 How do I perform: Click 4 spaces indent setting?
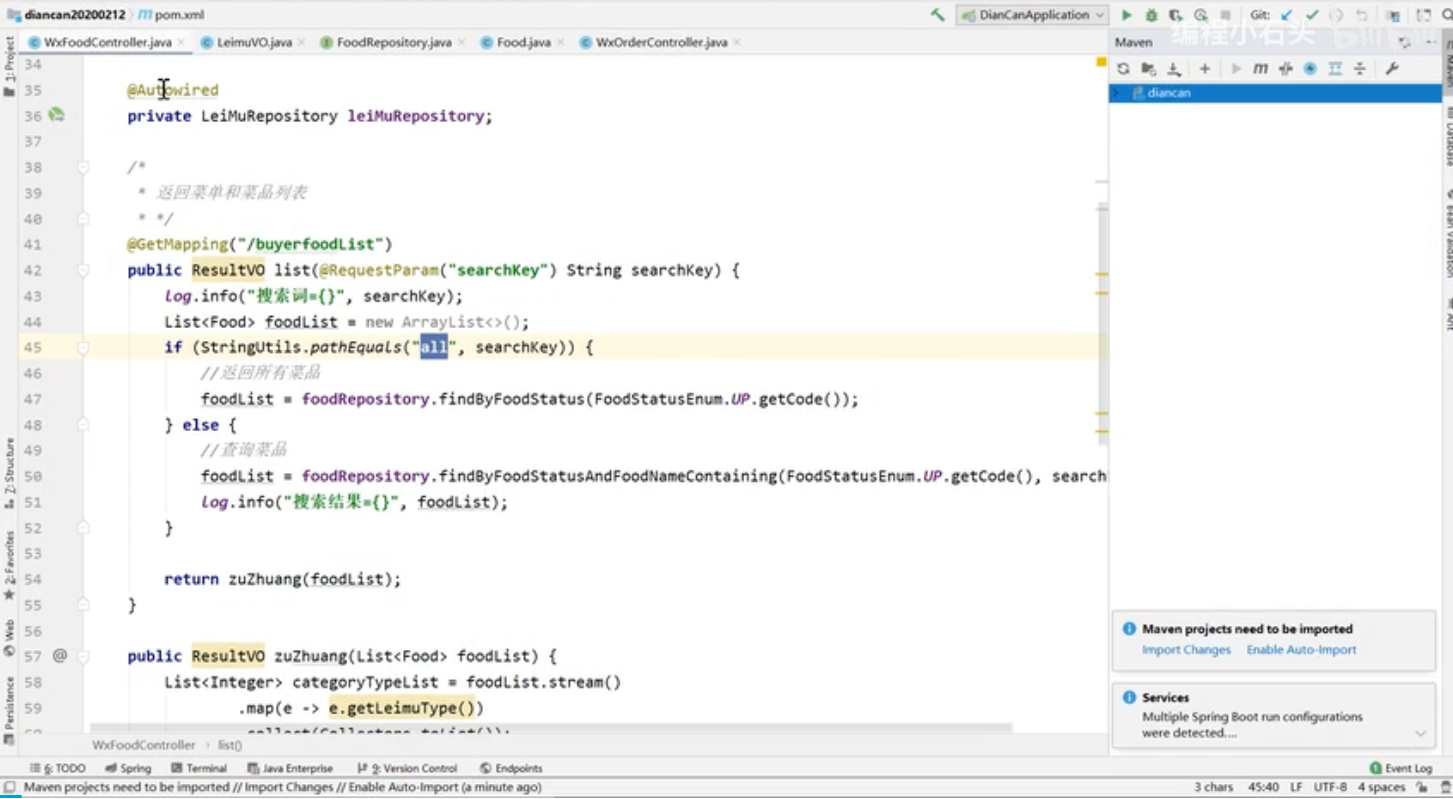pyautogui.click(x=1381, y=788)
